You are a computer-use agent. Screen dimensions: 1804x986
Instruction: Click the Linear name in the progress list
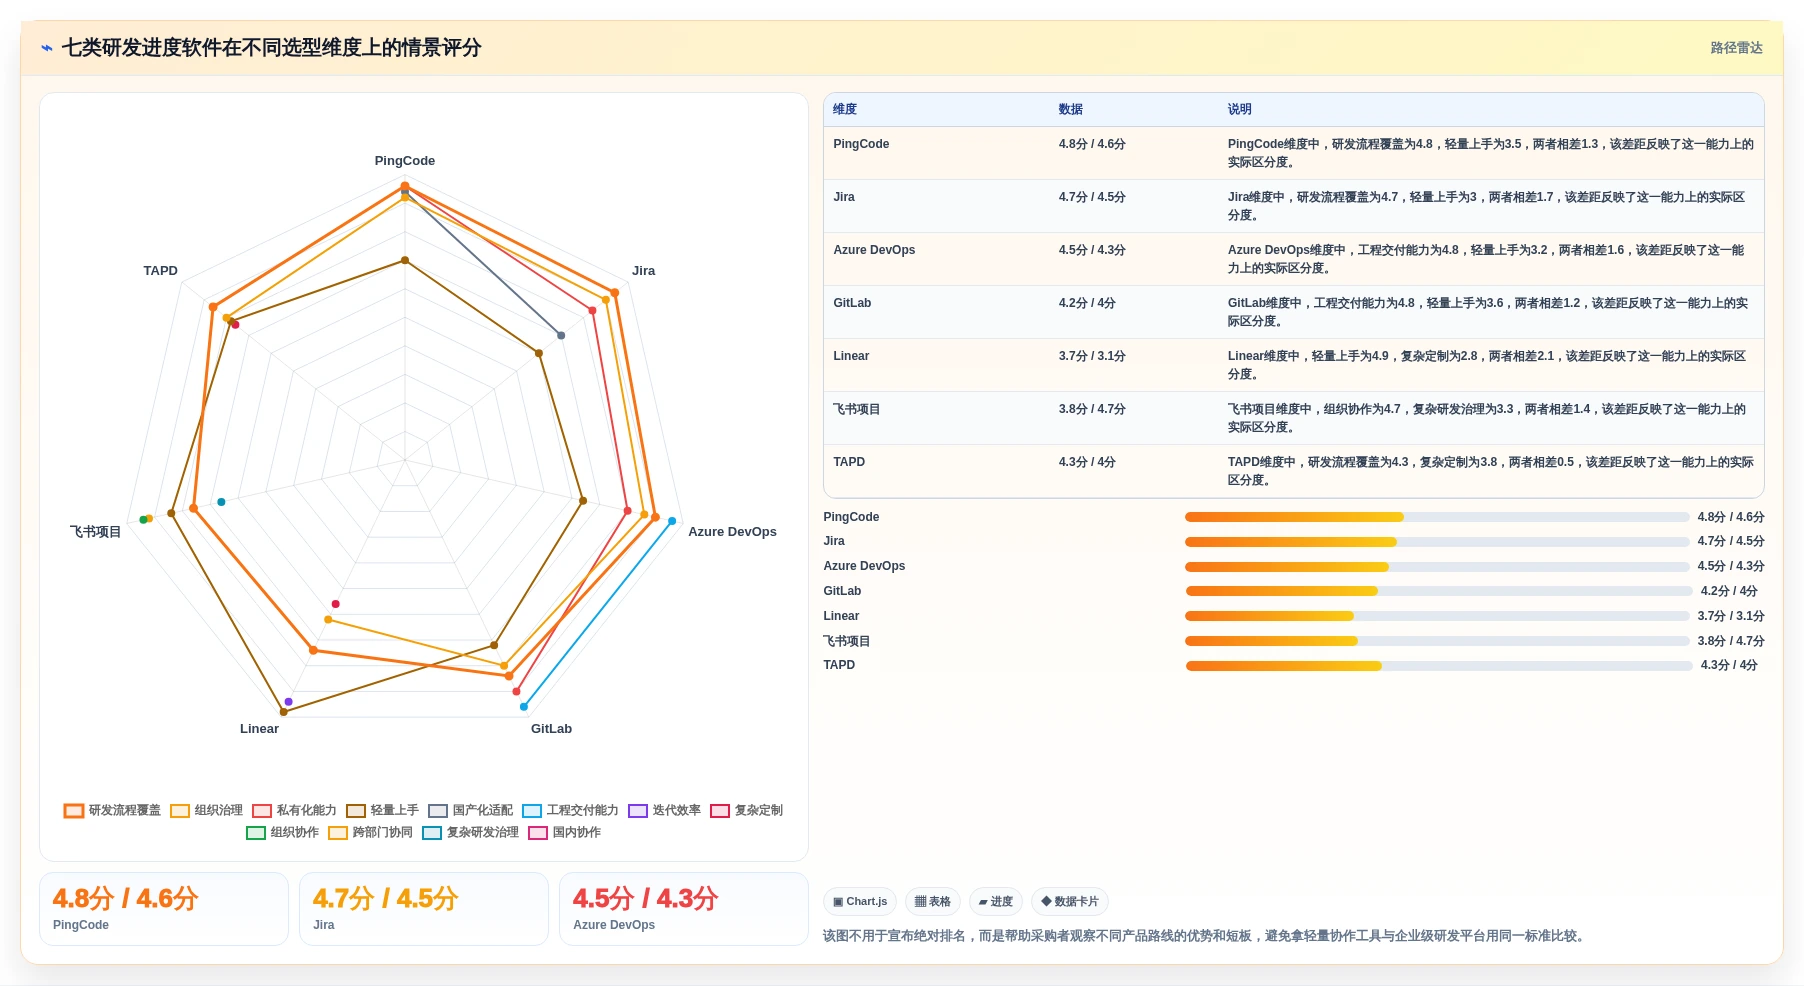pos(841,616)
